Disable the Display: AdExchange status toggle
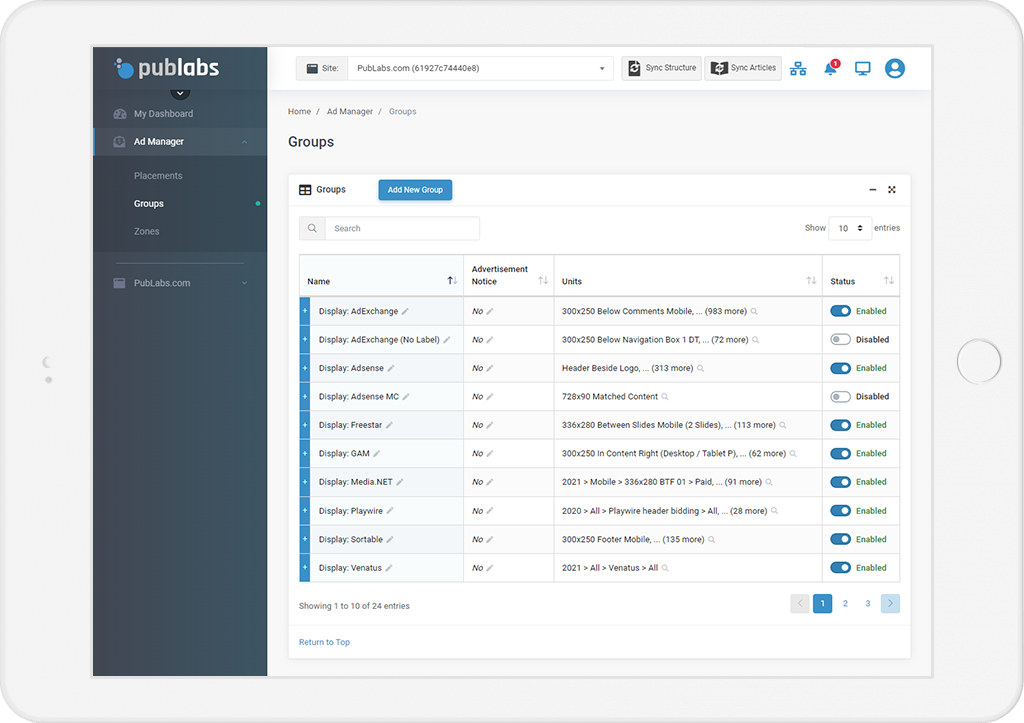This screenshot has height=723, width=1024. coord(840,311)
